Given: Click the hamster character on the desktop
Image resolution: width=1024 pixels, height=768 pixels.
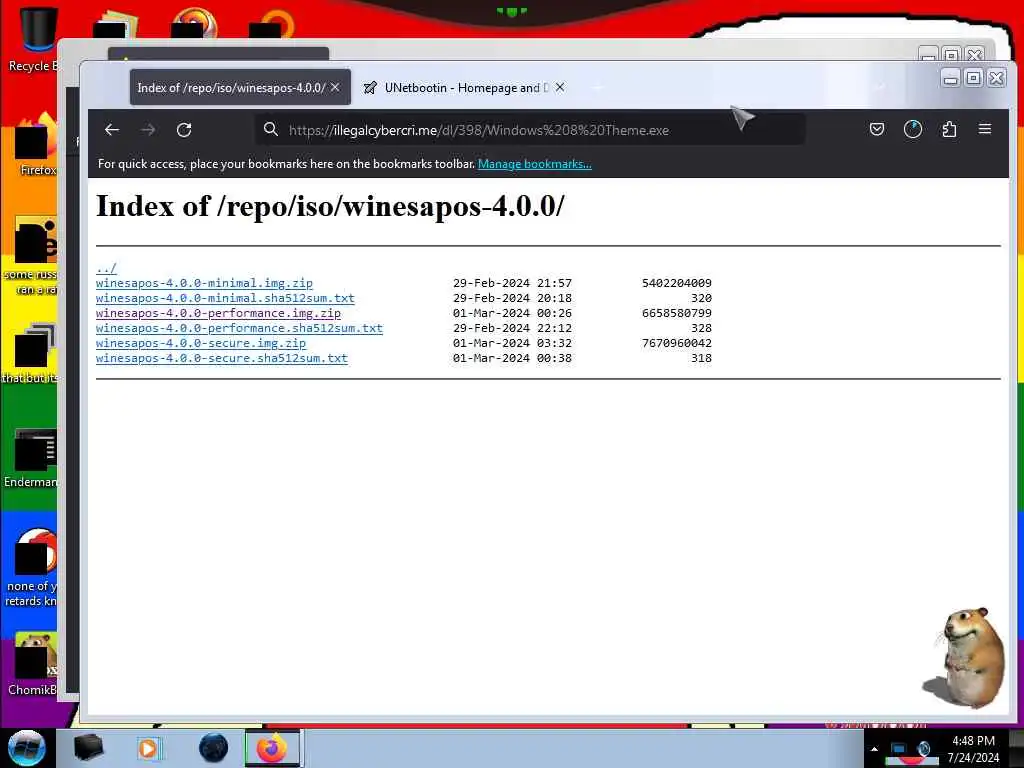Looking at the screenshot, I should click(965, 657).
